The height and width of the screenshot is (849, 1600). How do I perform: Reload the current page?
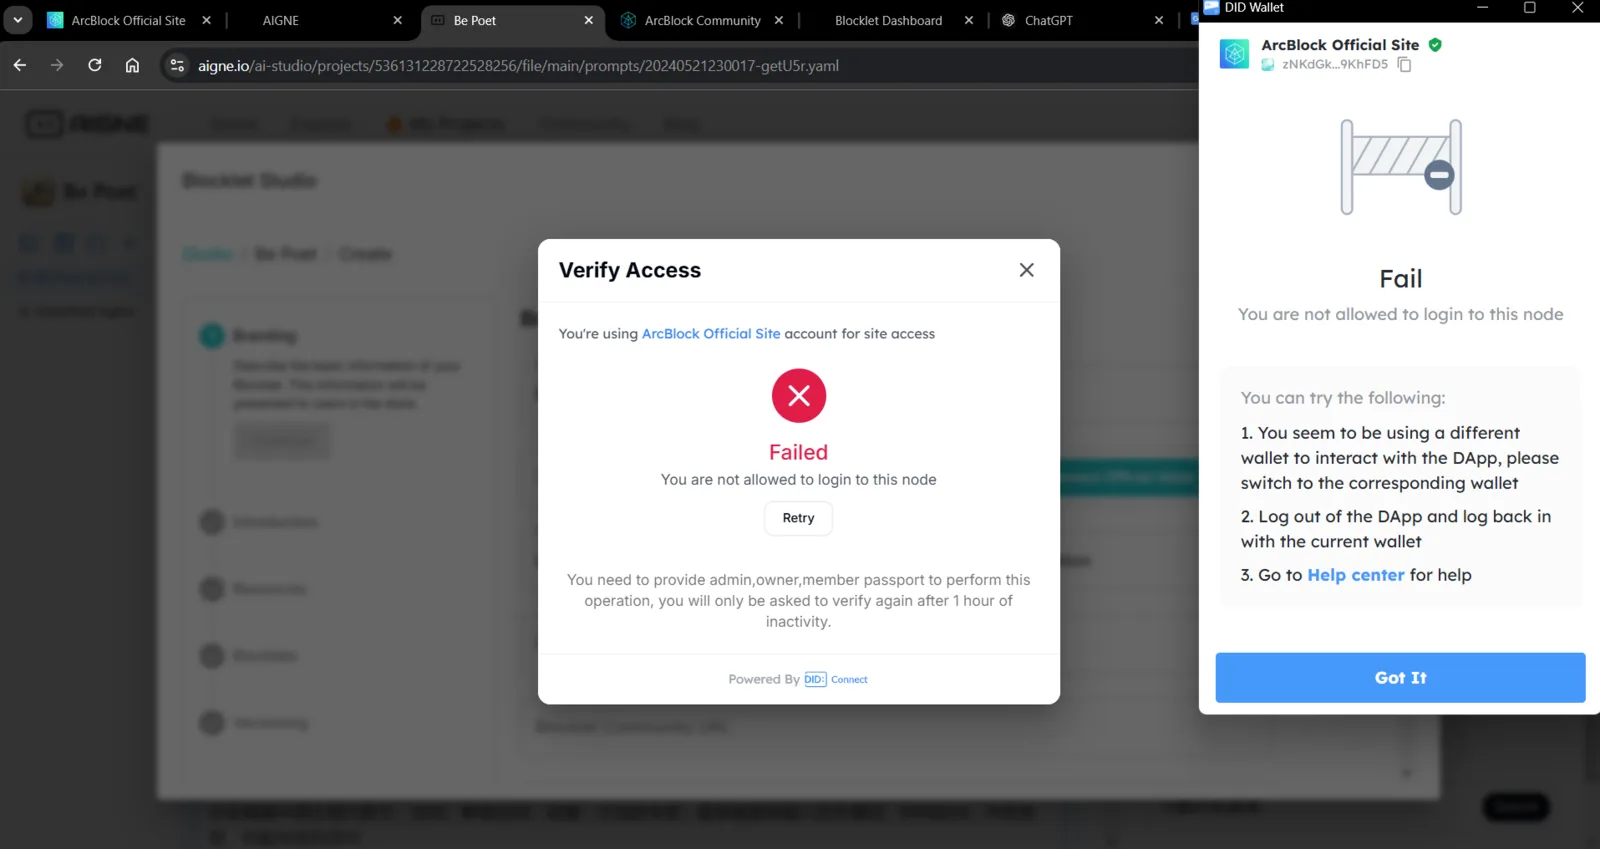click(95, 65)
